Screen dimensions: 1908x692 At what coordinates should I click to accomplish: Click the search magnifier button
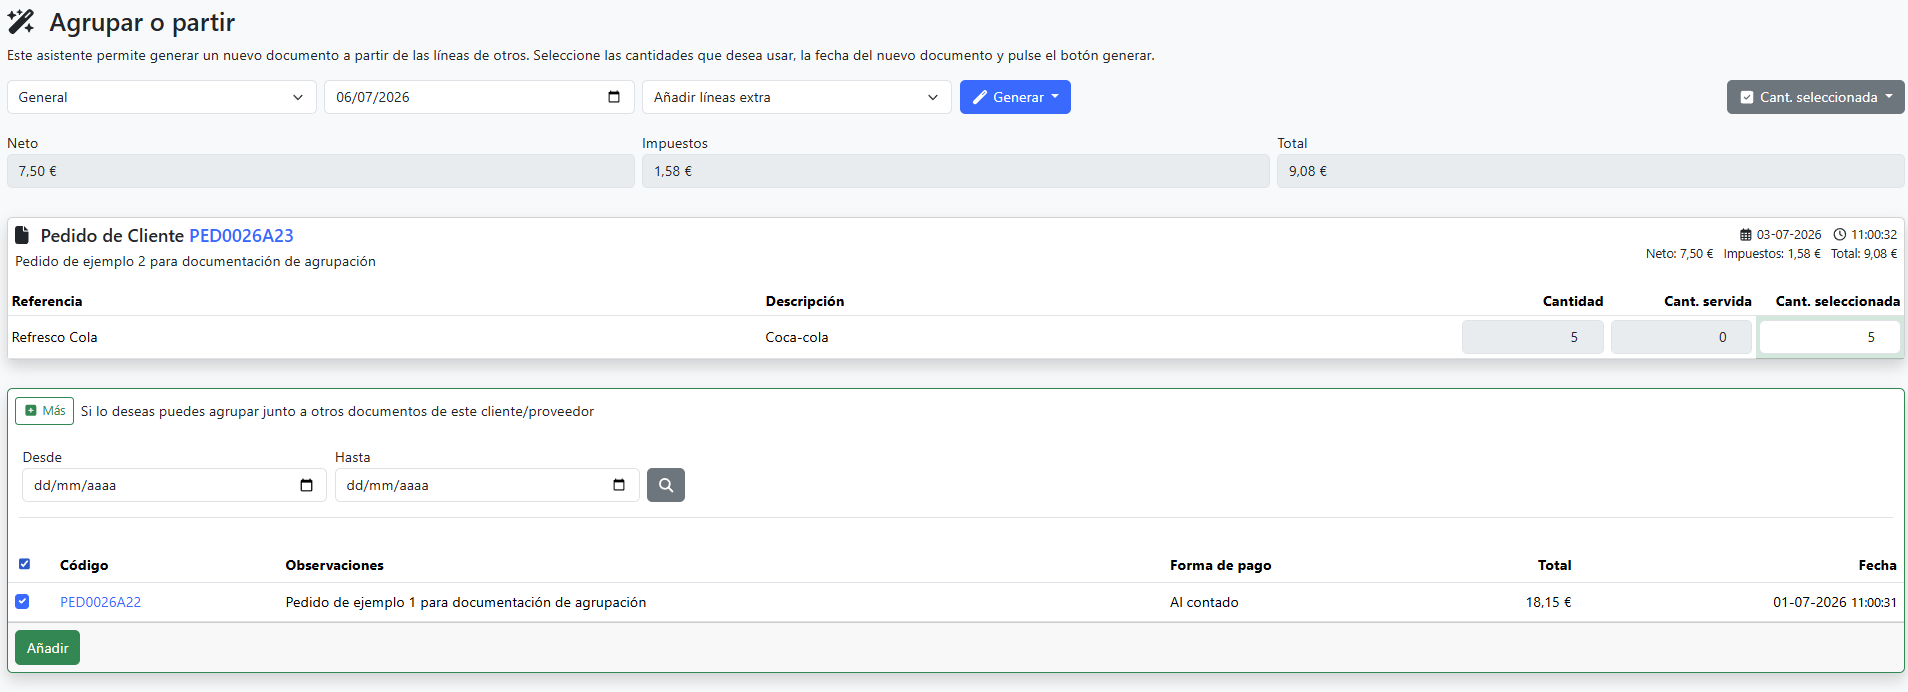[666, 485]
